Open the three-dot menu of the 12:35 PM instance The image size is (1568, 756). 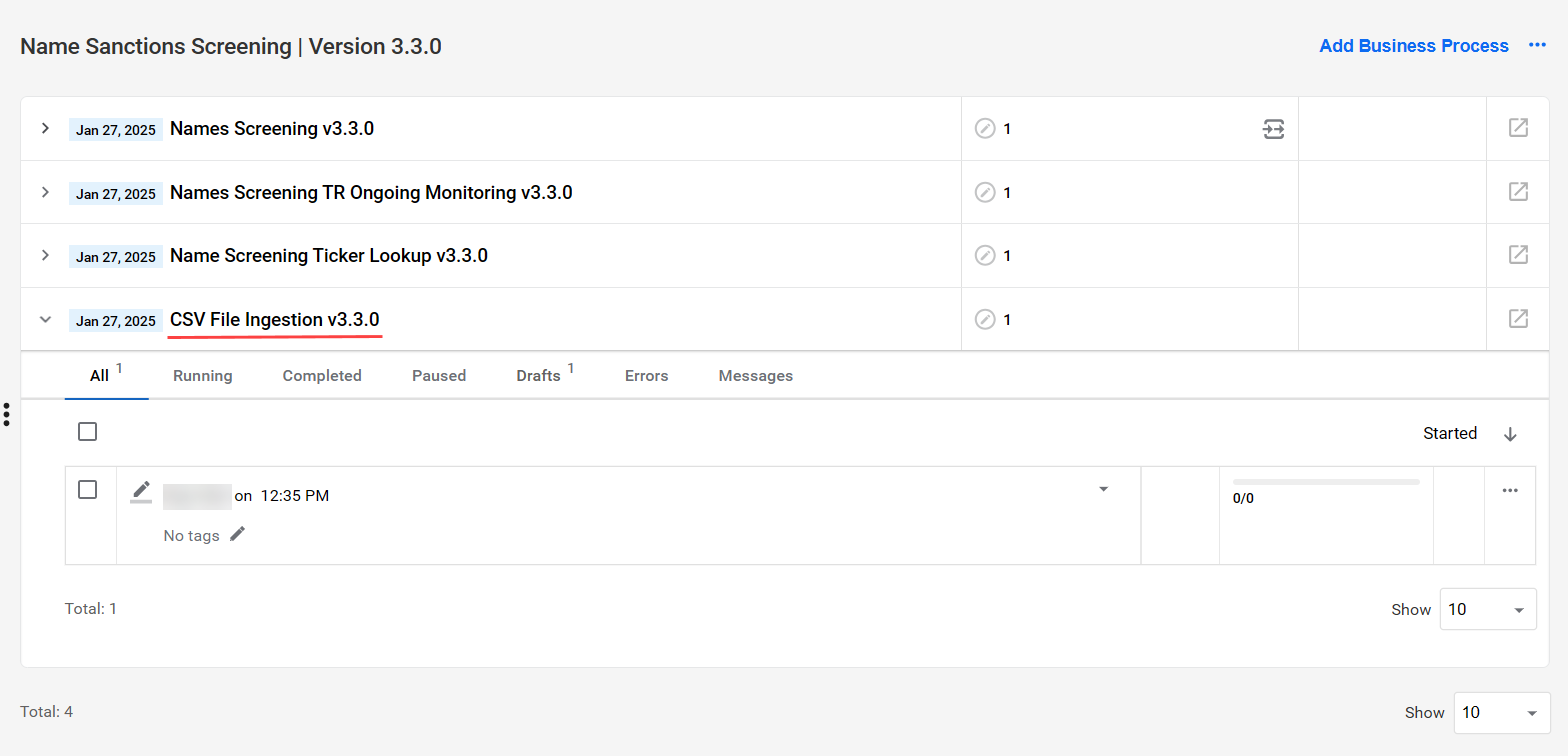coord(1510,490)
